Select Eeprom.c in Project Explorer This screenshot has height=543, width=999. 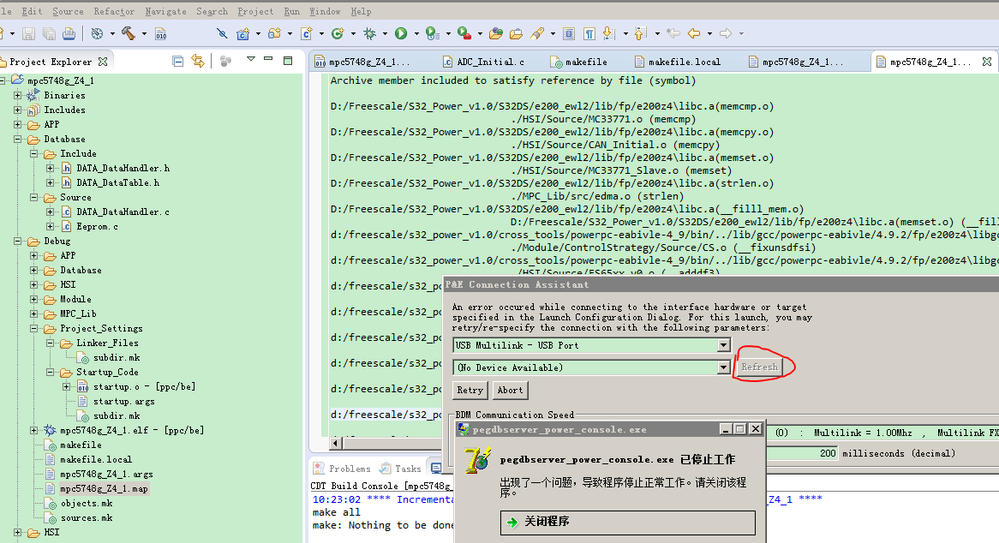tap(97, 227)
